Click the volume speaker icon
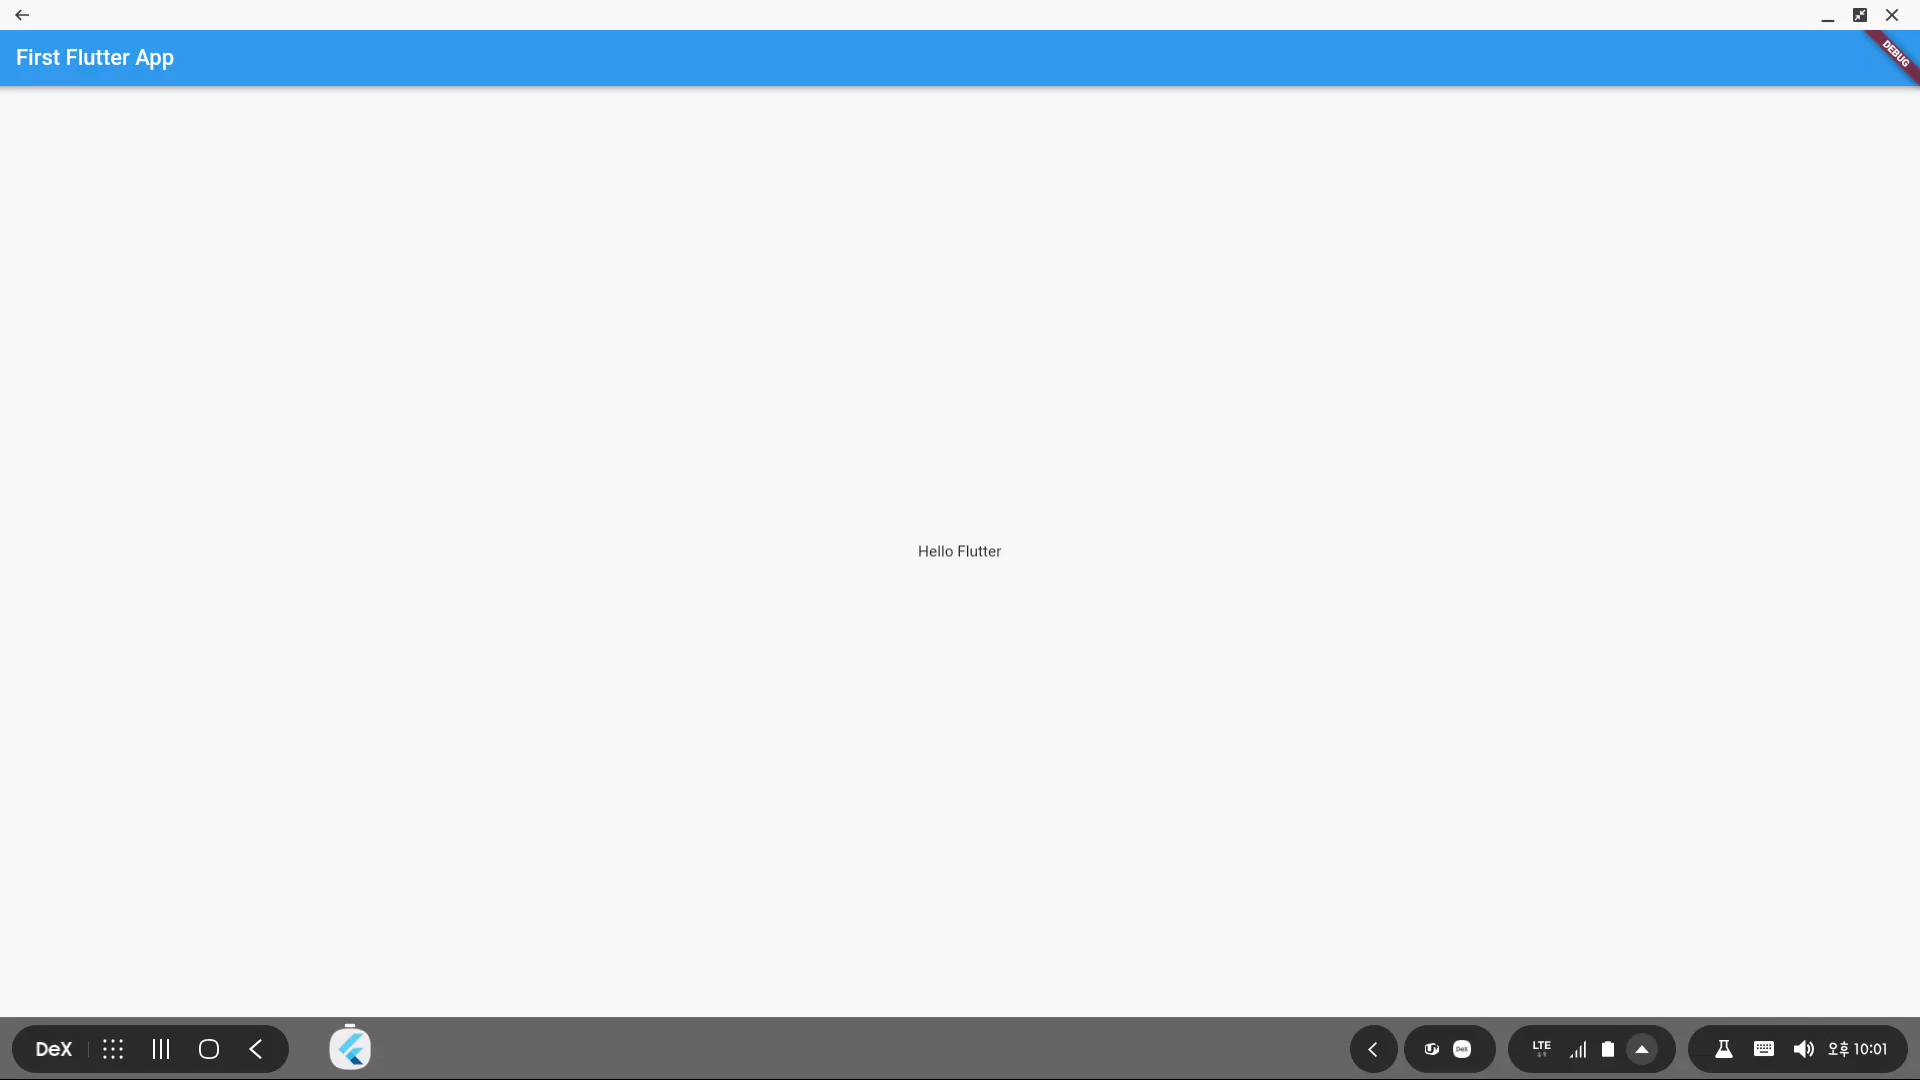This screenshot has width=1920, height=1080. coord(1803,1049)
